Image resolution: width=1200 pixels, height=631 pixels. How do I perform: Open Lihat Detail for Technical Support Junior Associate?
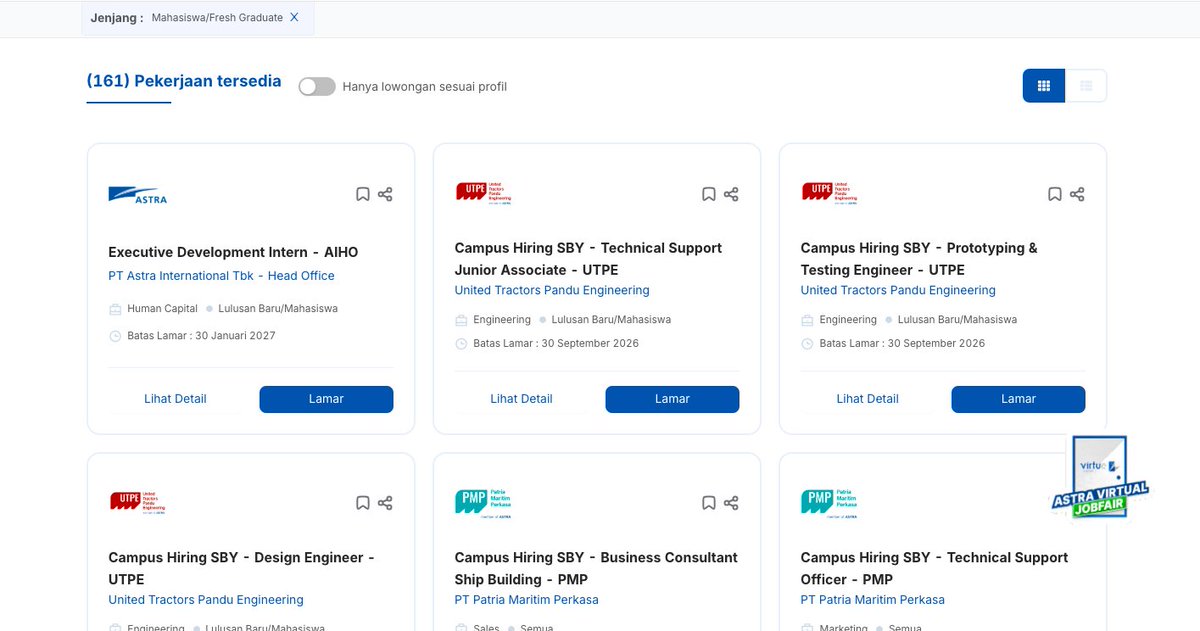coord(521,399)
